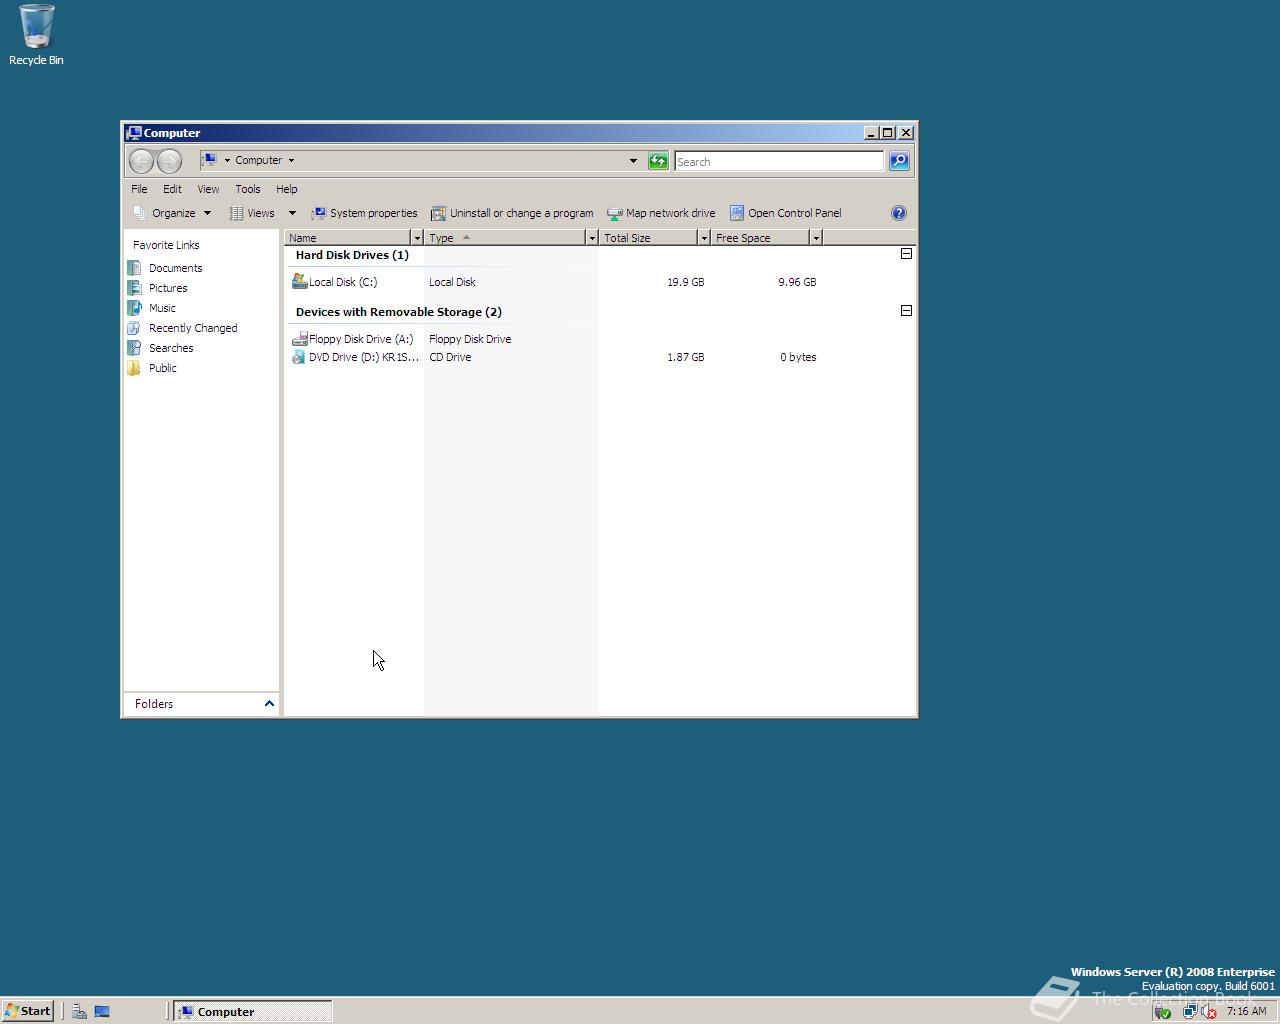Click the Computer window title bar icon

click(134, 132)
